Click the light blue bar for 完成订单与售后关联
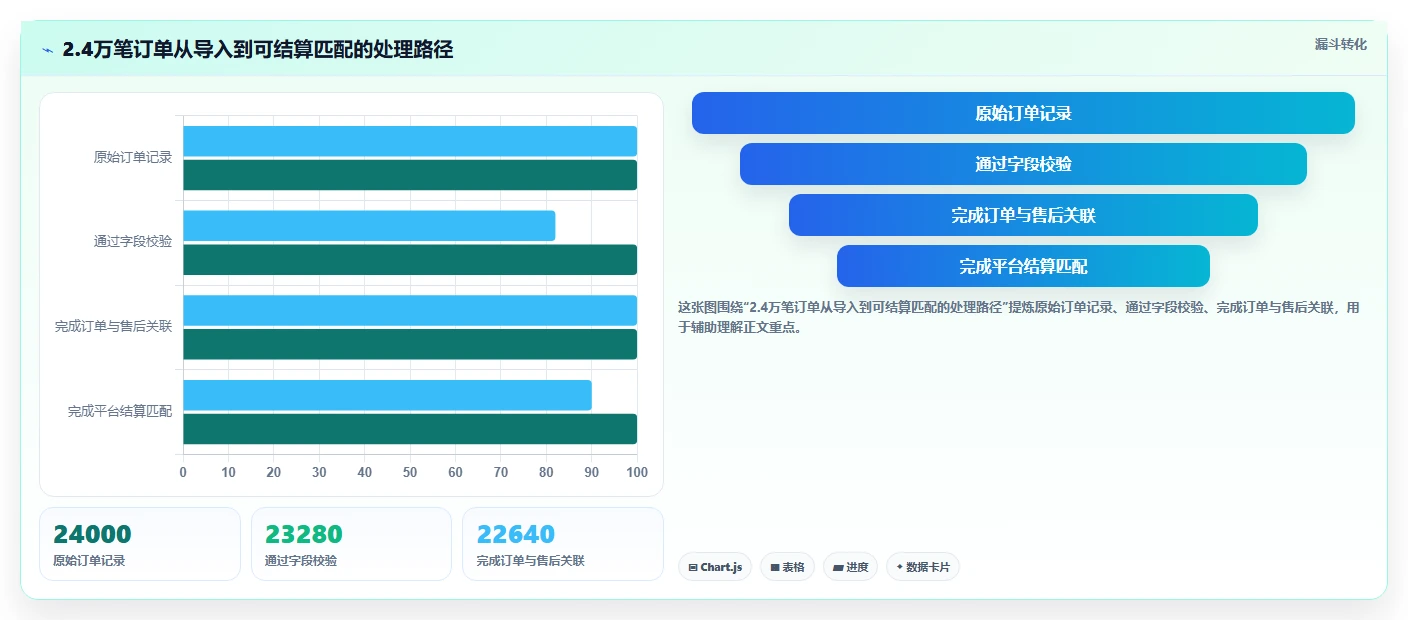 coord(410,310)
